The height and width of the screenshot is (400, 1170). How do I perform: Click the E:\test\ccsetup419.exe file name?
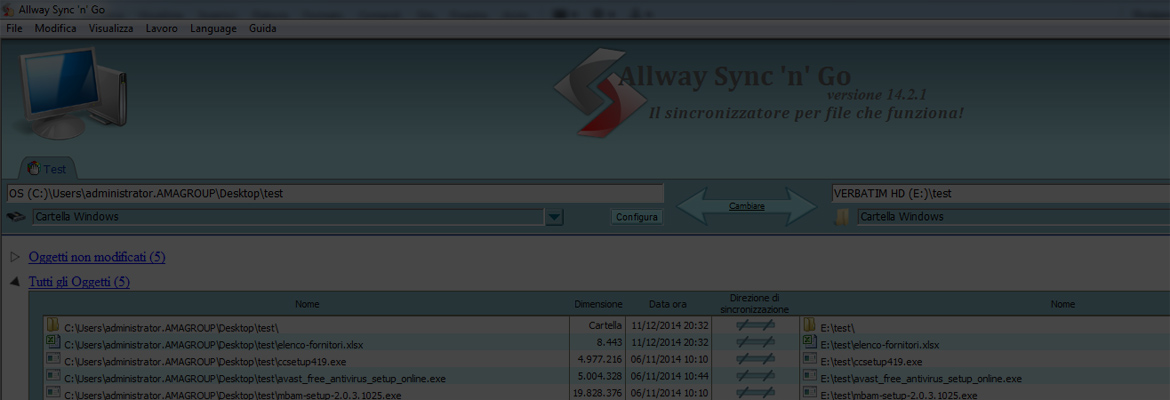[872, 362]
